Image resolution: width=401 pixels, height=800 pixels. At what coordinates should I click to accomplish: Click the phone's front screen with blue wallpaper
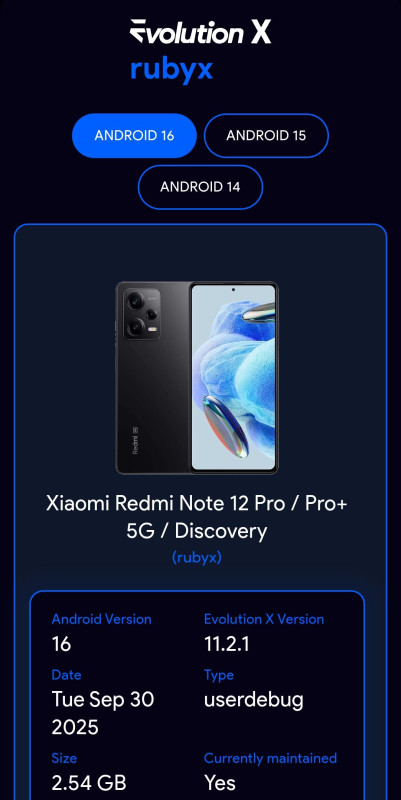tap(234, 378)
